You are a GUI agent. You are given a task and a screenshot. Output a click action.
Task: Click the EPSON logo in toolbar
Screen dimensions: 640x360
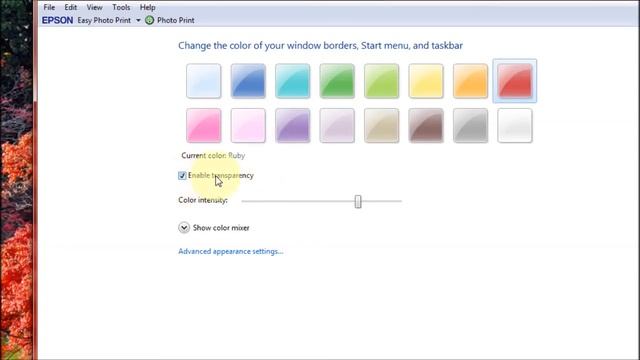click(58, 20)
